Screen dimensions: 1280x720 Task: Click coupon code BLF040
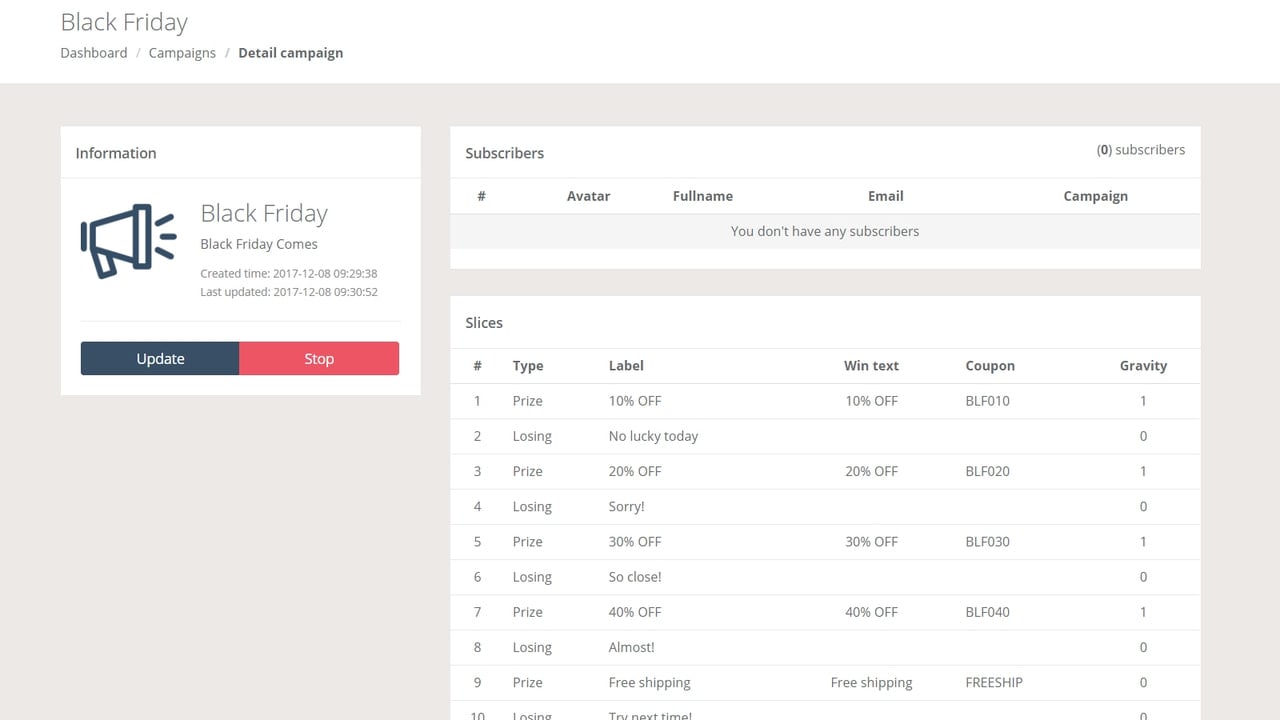[x=988, y=612]
